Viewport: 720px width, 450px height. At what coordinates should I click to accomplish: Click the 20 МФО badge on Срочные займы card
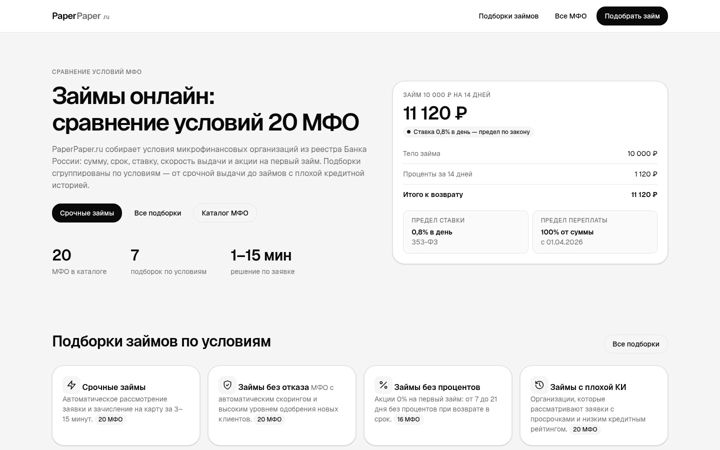110,419
